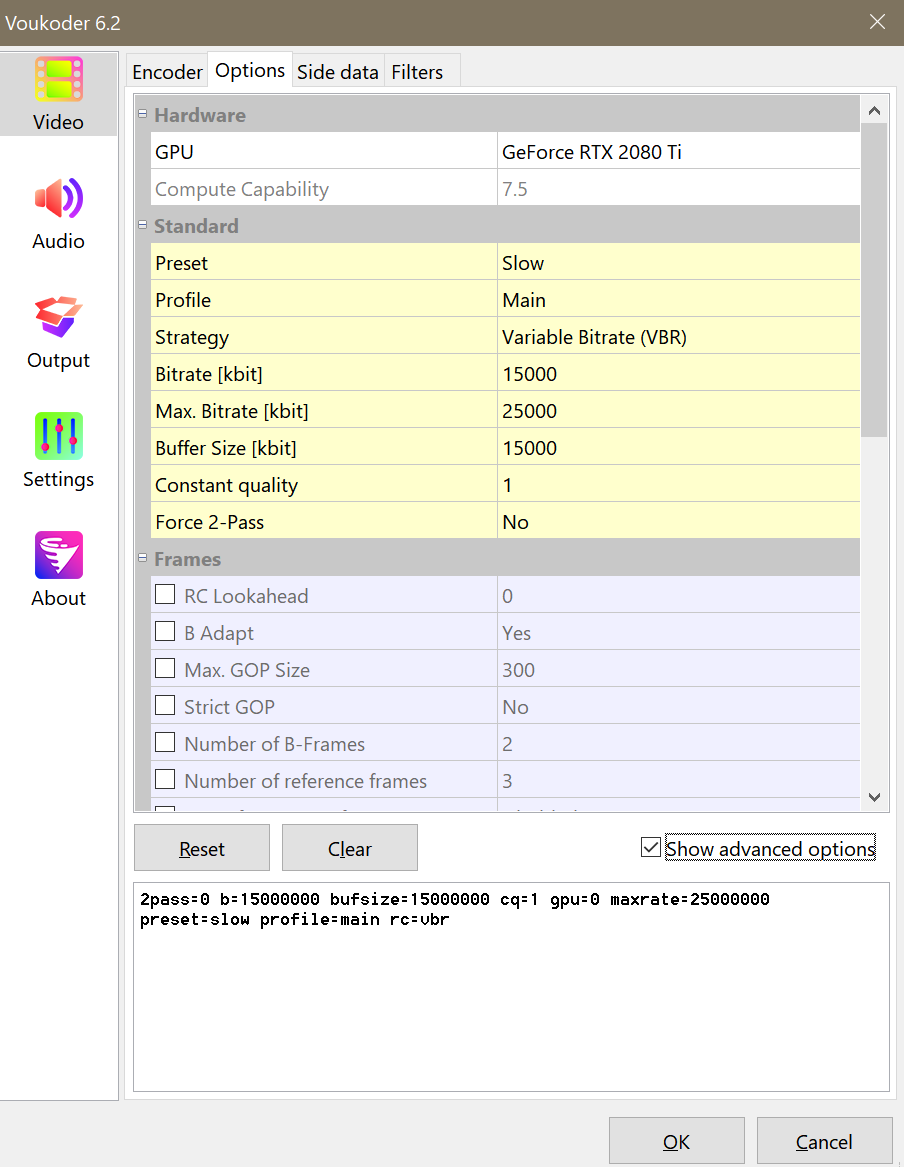Enable the Max. GOP Size checkbox

pyautogui.click(x=165, y=670)
